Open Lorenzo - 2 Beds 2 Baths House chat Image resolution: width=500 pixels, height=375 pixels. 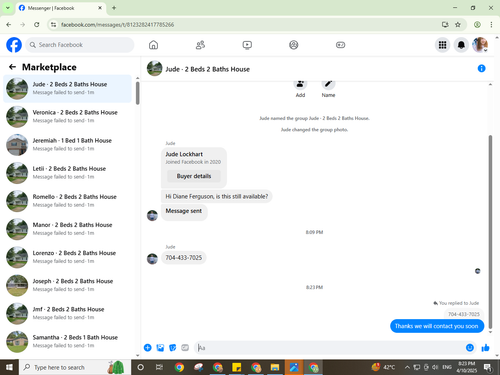(x=67, y=257)
